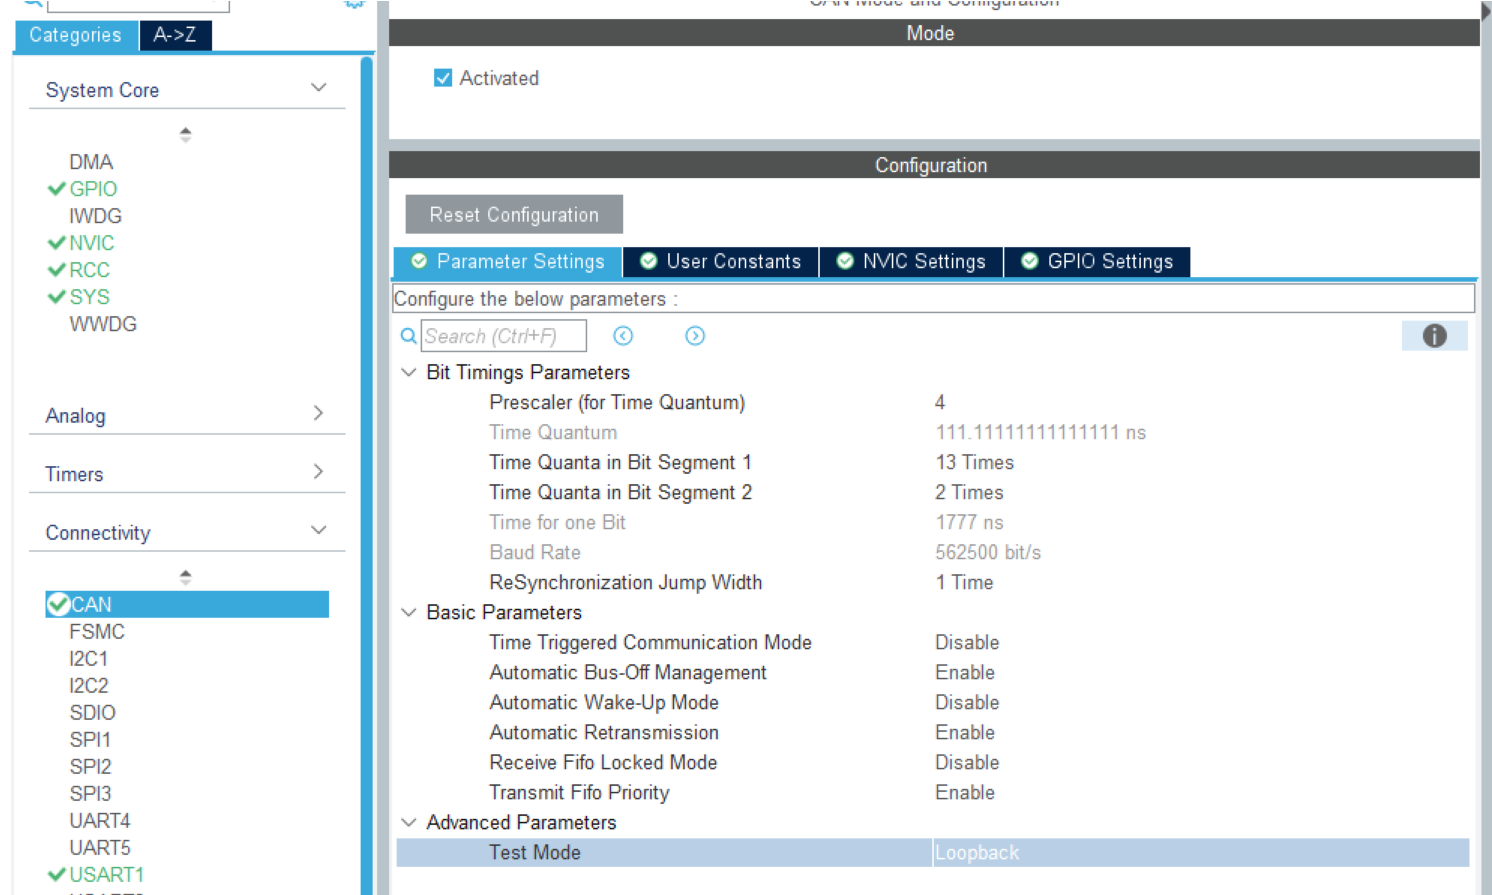Click Receive Fifo Locked Mode value Disable
1492x895 pixels.
[967, 762]
